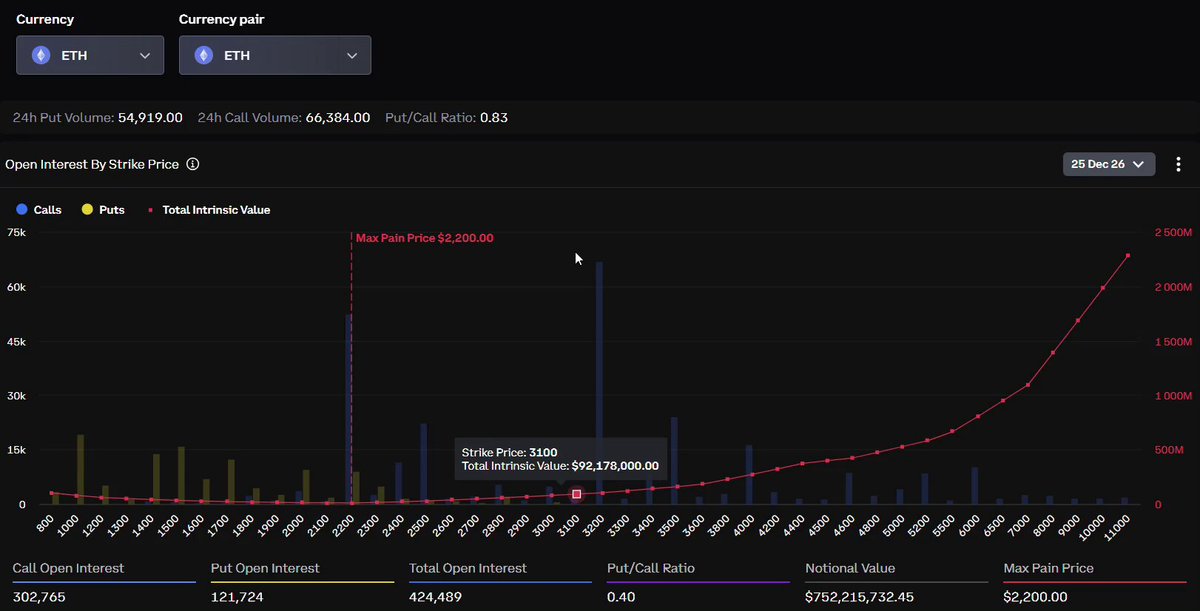Viewport: 1200px width, 611px height.
Task: Click the intrinsic value point at strike 11000
Action: tap(1128, 256)
